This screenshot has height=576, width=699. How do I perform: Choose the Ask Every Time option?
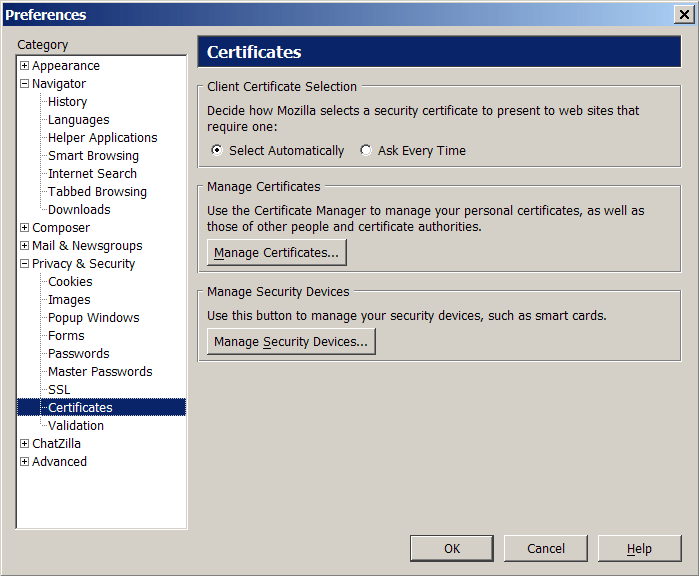coord(366,150)
